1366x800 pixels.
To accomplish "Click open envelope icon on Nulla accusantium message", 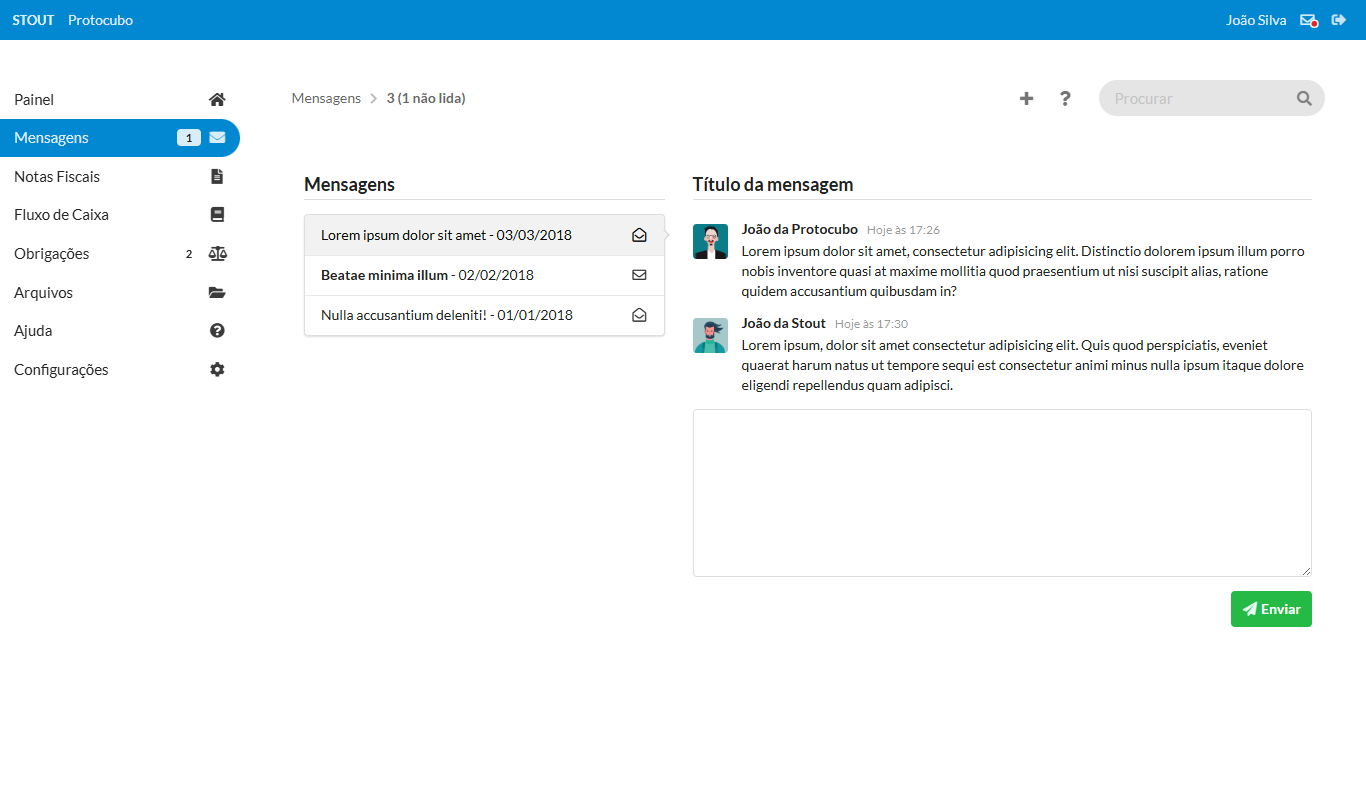I will [x=639, y=315].
